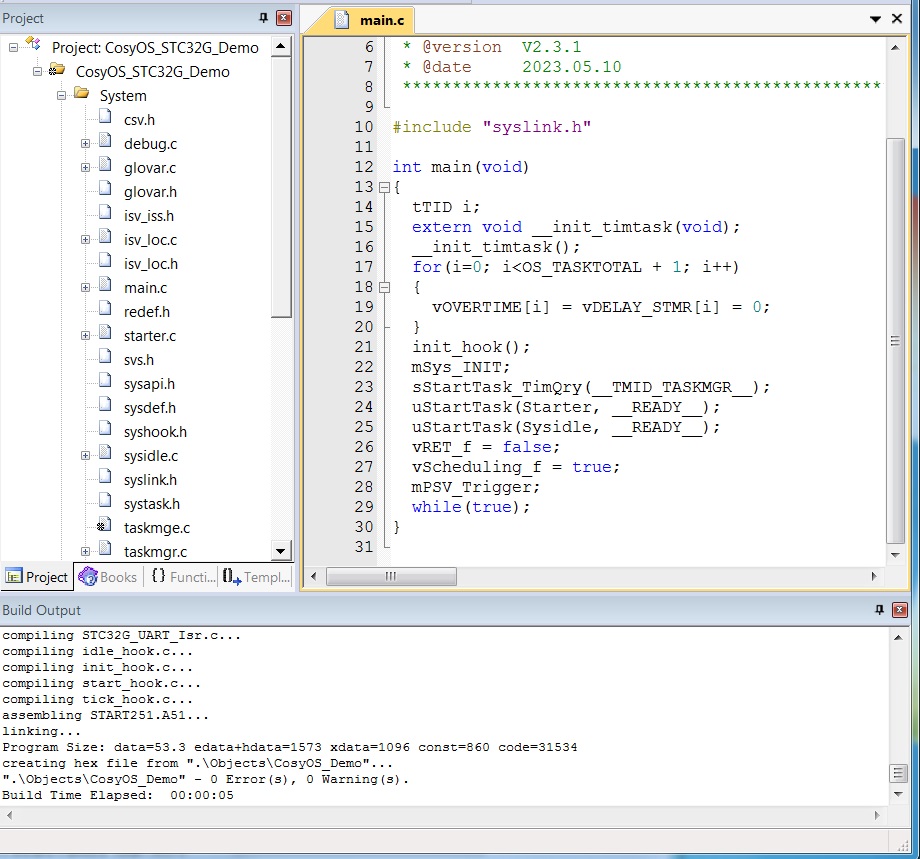Collapse the Project: CosyOS_STC32G_Demo root node
Screen dimensions: 920x859
coord(13,48)
